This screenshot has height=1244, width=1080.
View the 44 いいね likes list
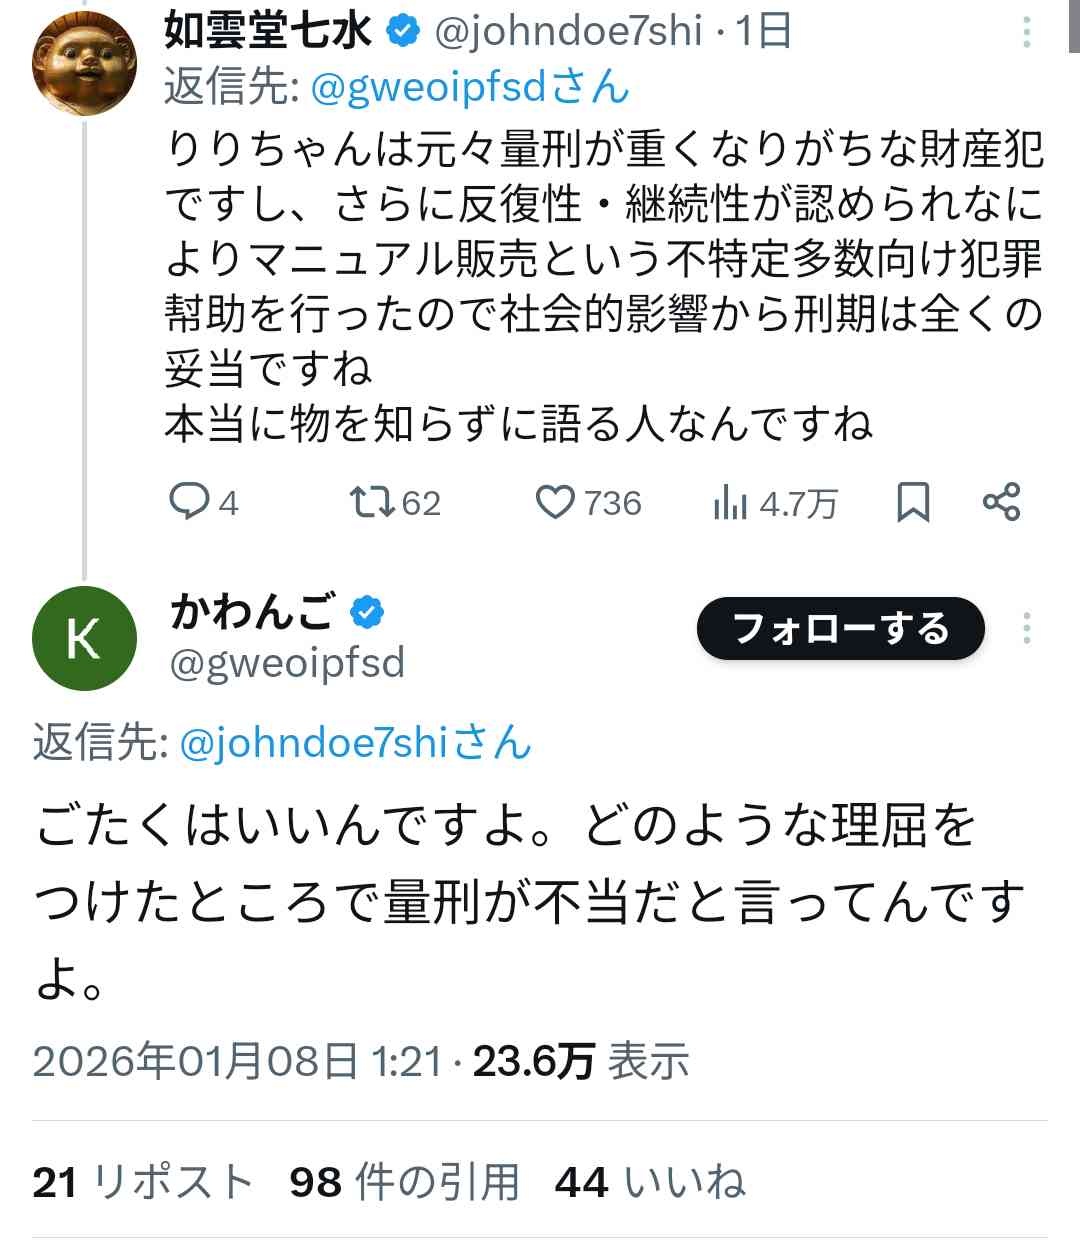point(650,1182)
